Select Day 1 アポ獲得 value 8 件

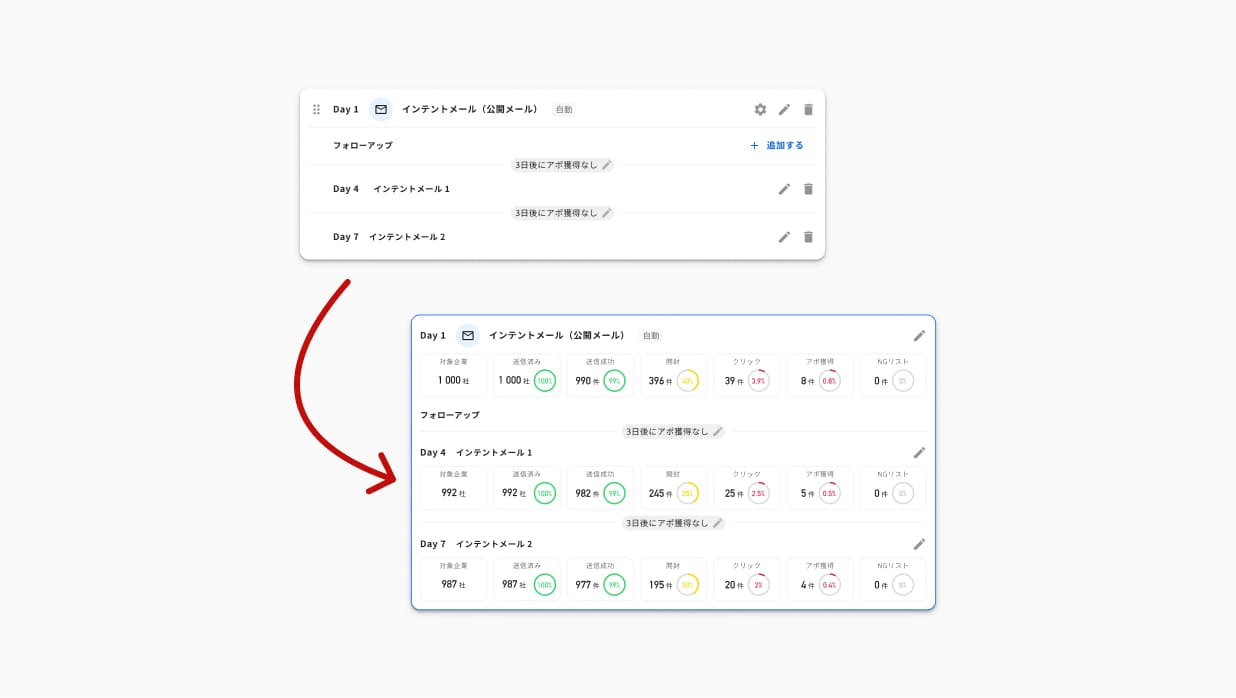point(807,381)
